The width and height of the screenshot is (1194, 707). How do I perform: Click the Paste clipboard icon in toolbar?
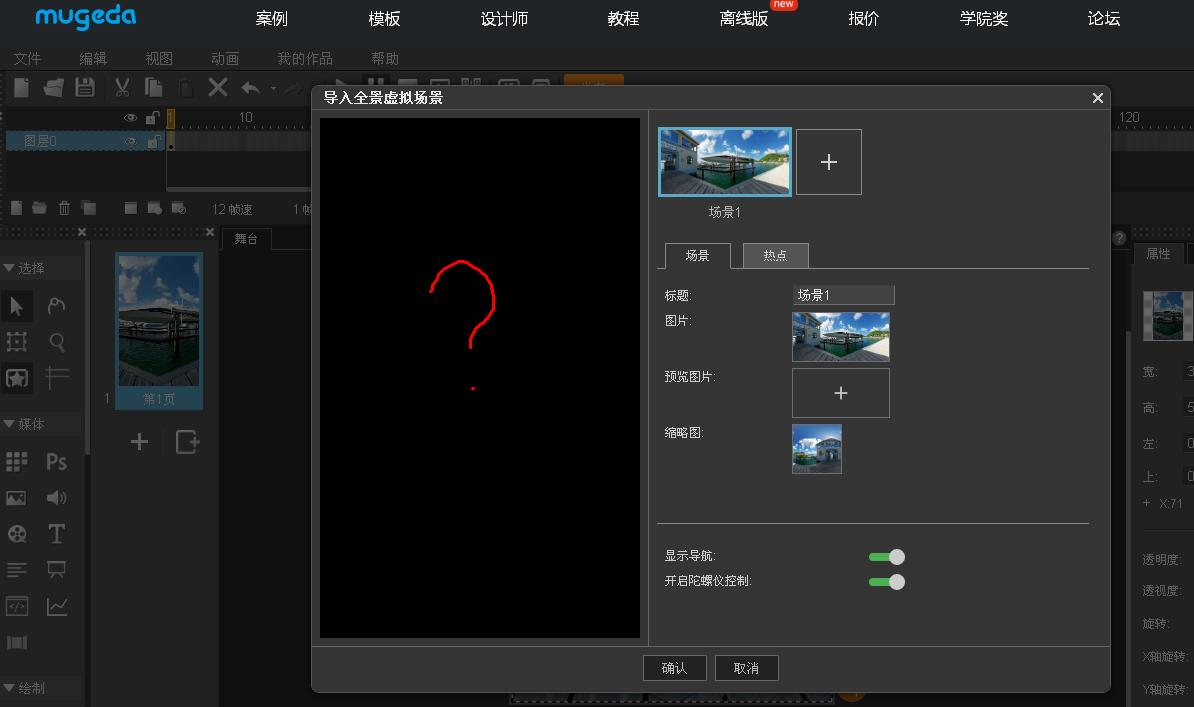coord(186,88)
